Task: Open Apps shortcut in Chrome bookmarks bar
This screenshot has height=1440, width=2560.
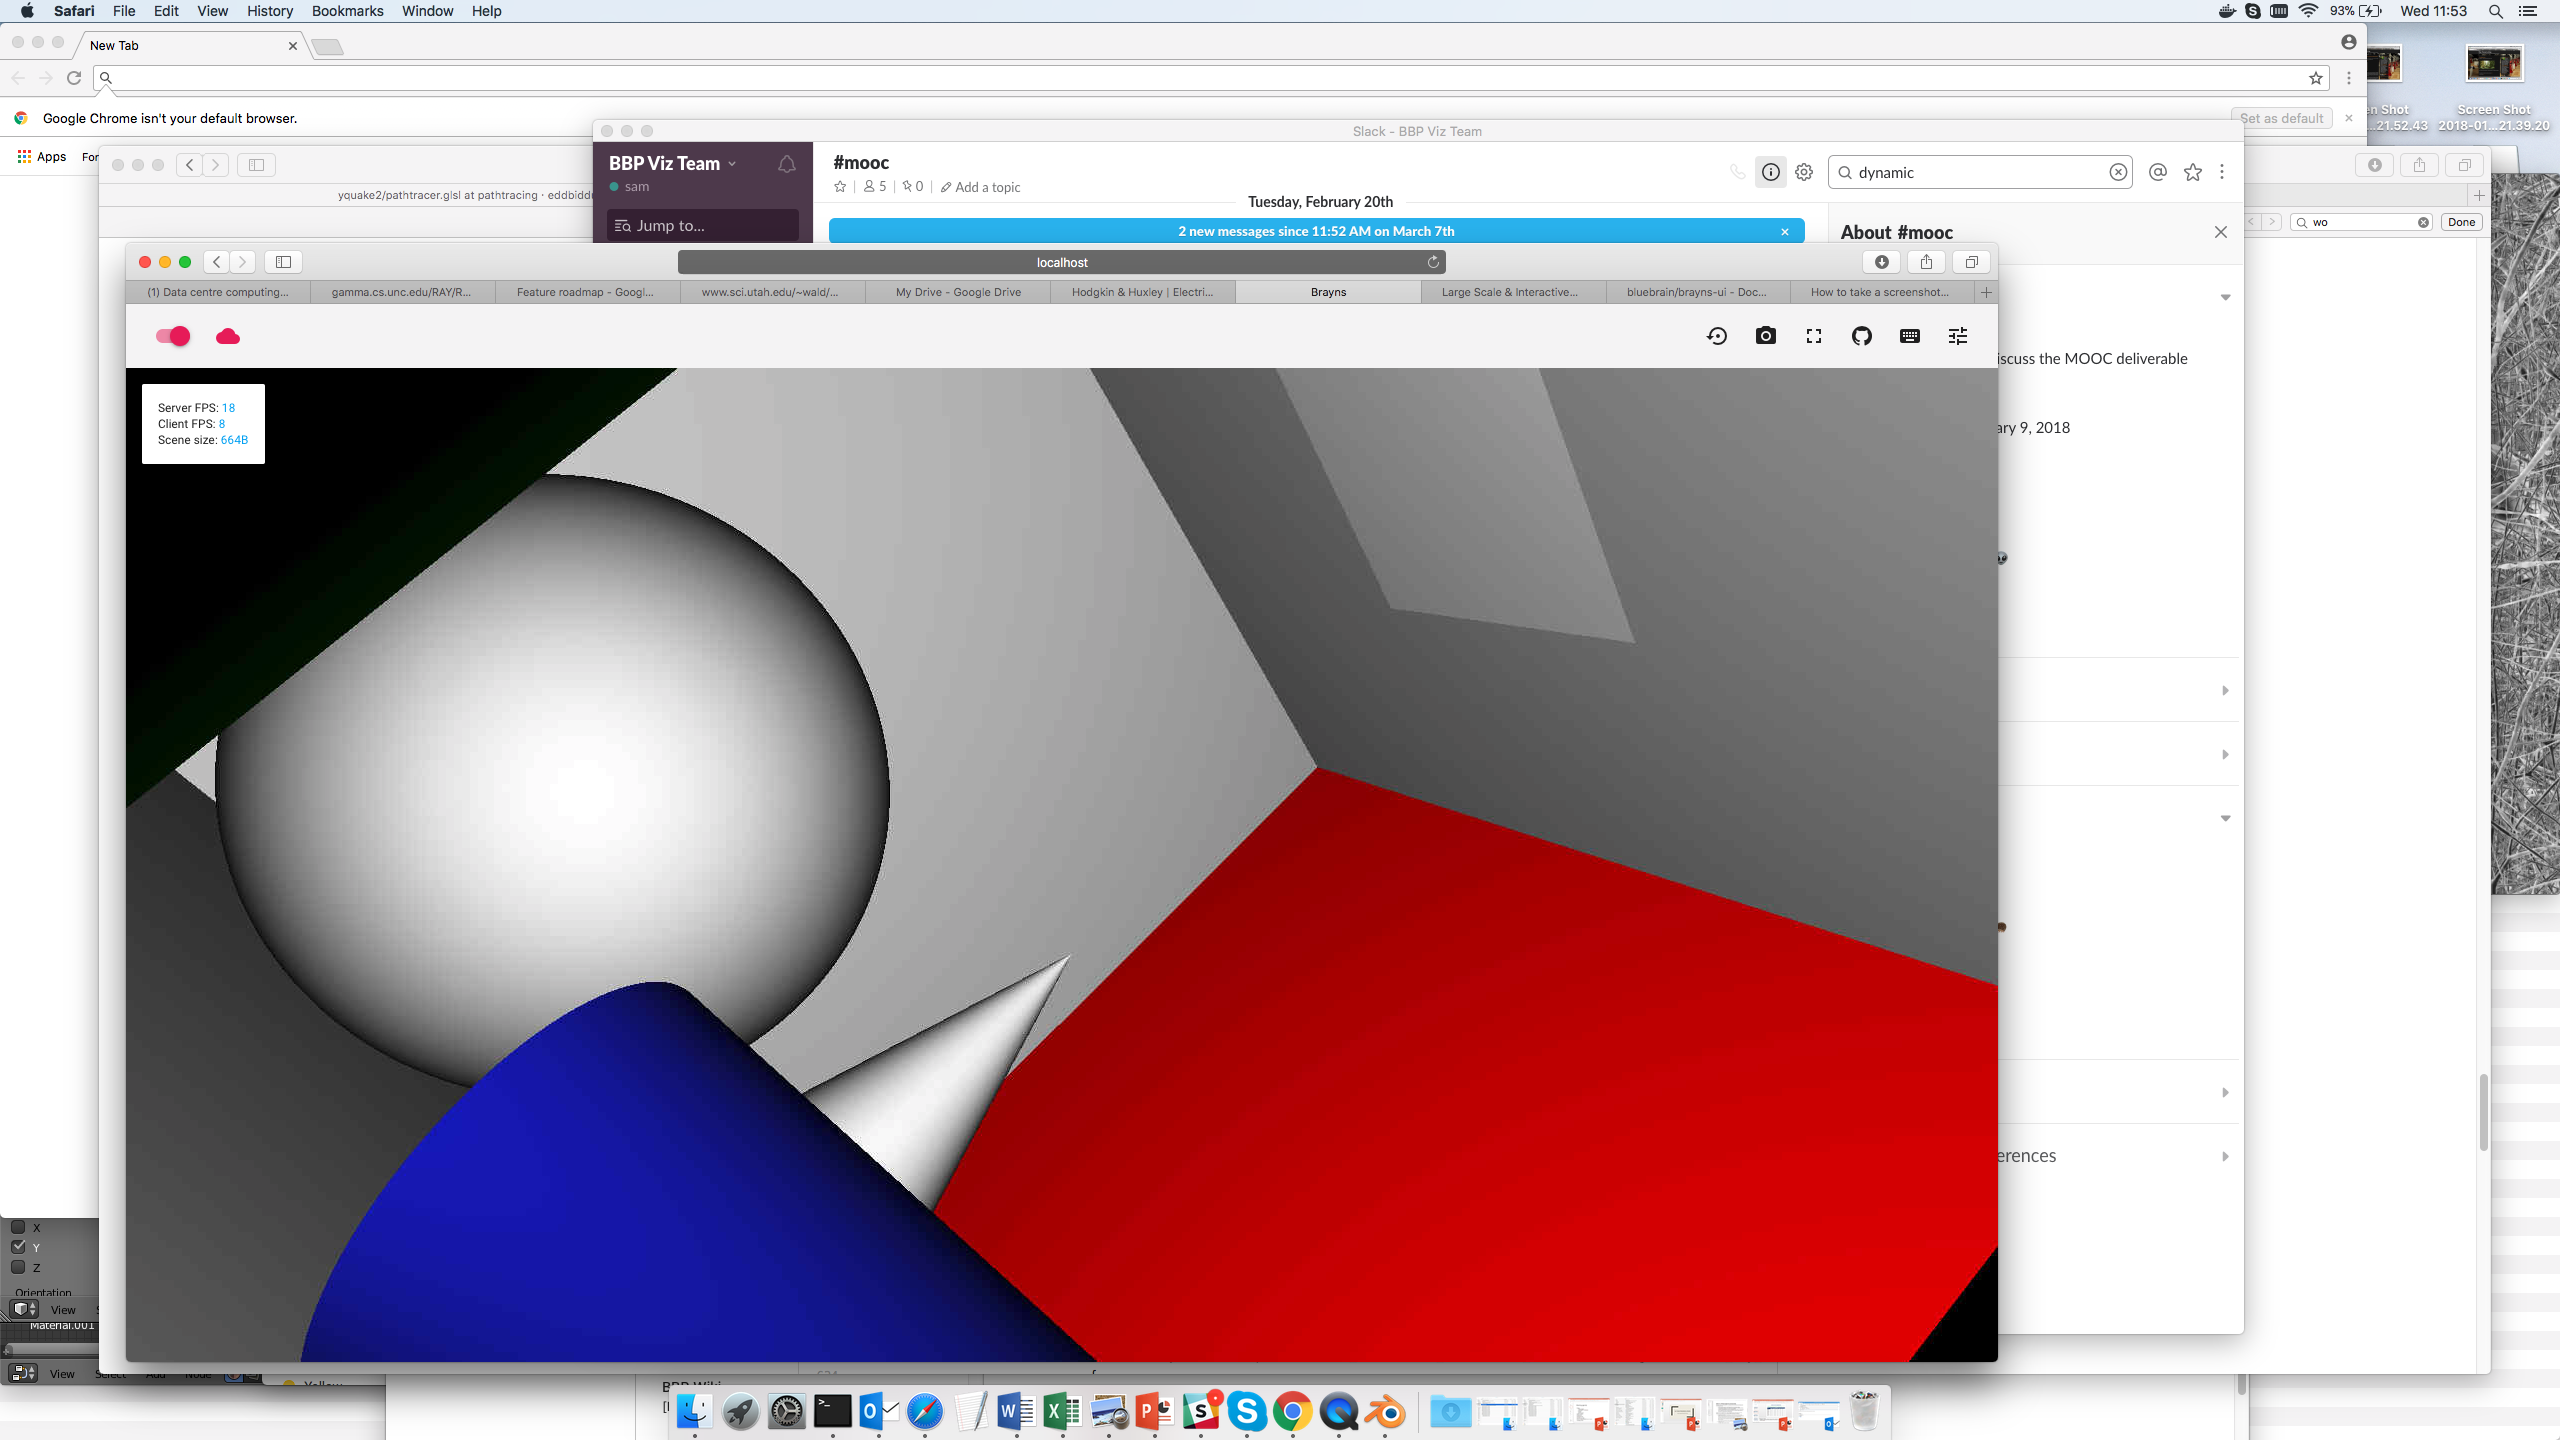Action: (42, 156)
